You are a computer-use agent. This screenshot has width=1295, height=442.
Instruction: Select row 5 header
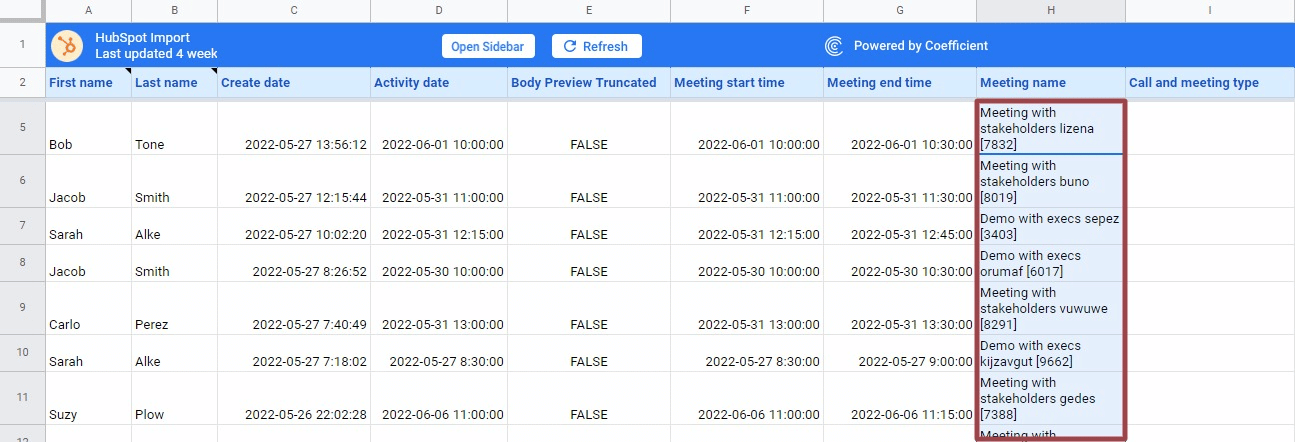tap(22, 128)
